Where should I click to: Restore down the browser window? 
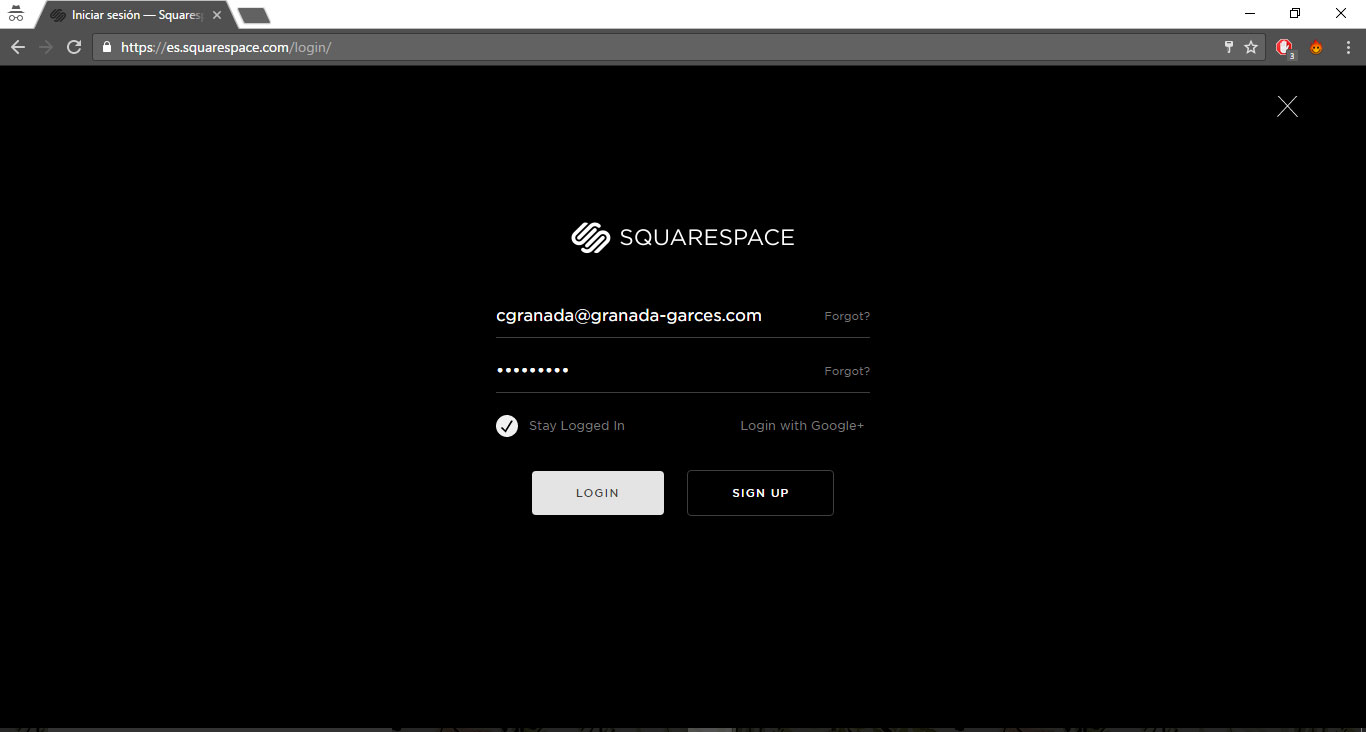(1295, 13)
